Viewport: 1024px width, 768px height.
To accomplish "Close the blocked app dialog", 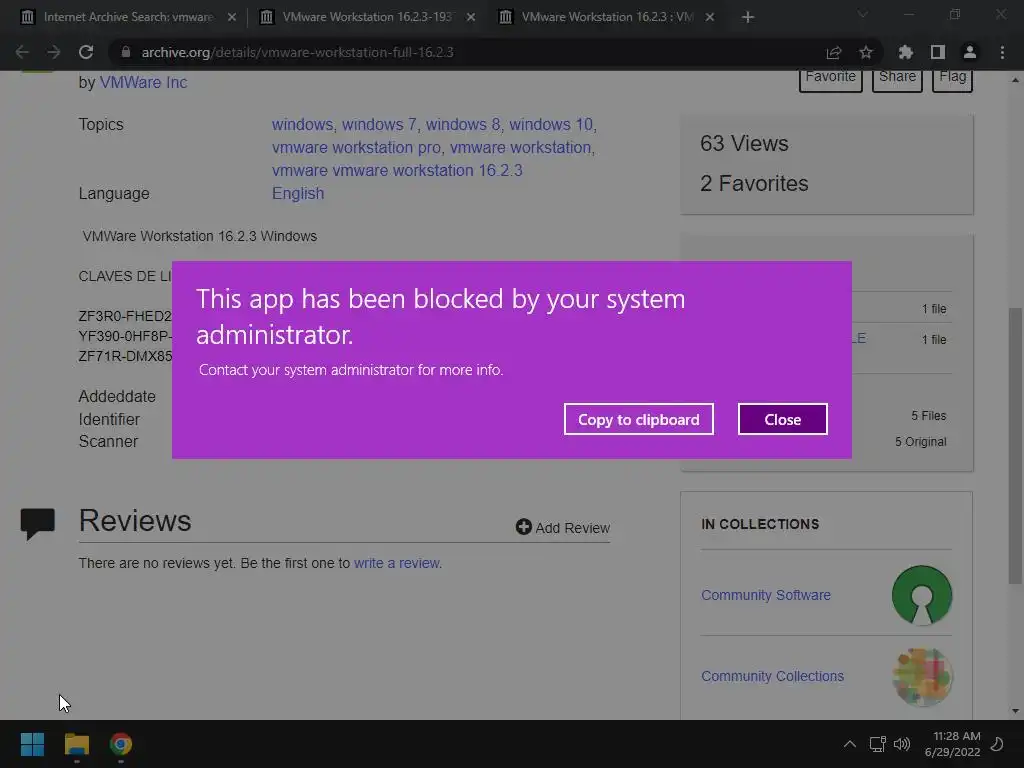I will [x=782, y=419].
